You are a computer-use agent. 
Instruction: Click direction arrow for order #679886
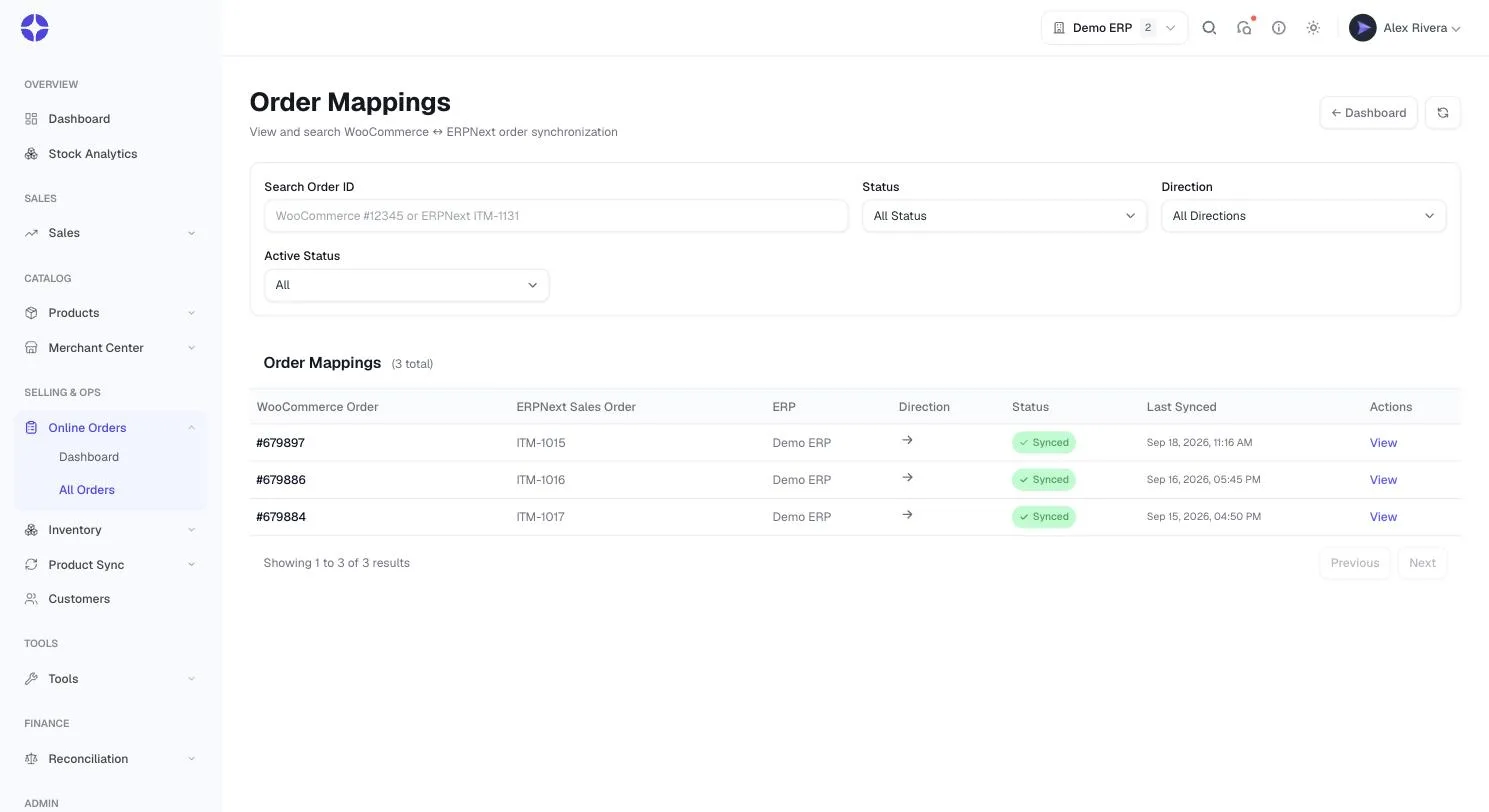click(907, 477)
